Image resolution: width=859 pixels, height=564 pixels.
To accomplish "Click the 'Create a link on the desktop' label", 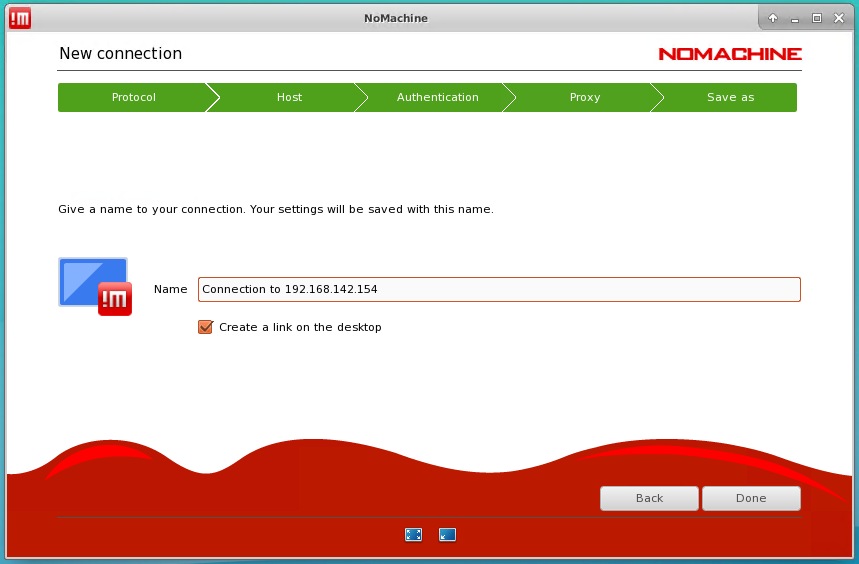I will coord(300,327).
